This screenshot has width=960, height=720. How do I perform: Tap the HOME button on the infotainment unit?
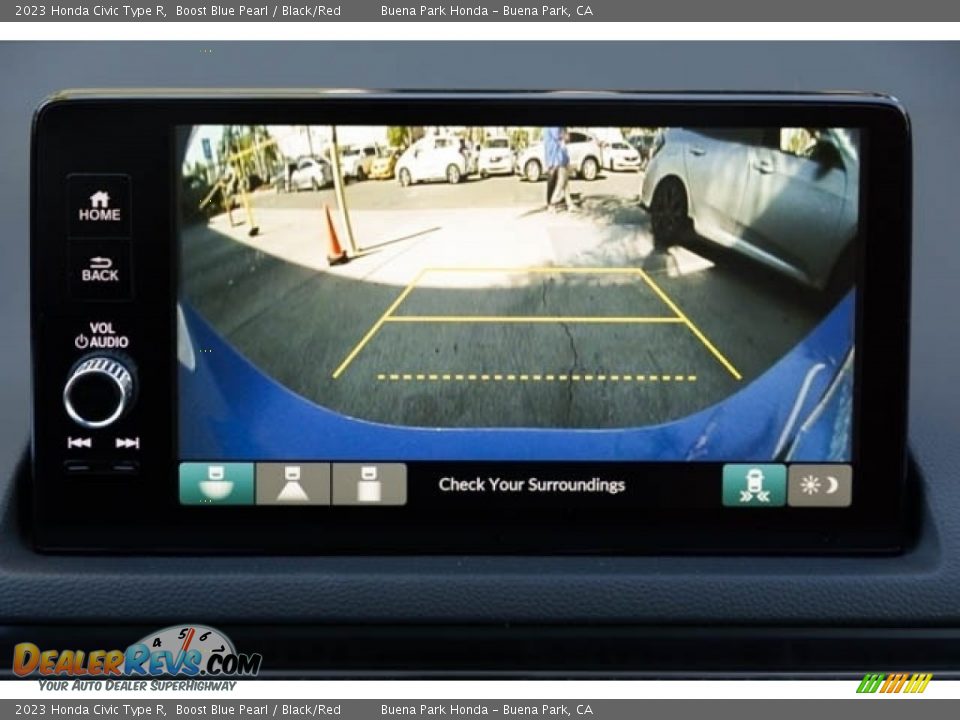(x=99, y=206)
